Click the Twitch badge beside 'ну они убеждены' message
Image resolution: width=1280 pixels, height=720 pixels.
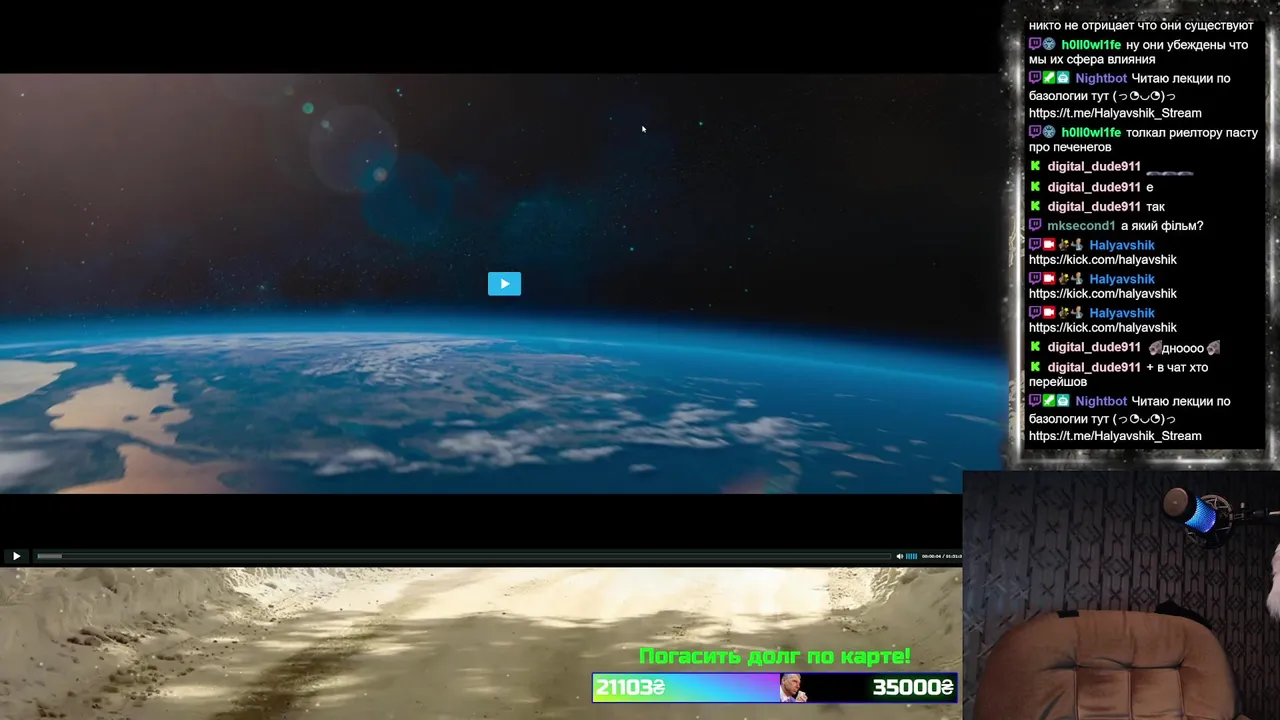(1035, 45)
